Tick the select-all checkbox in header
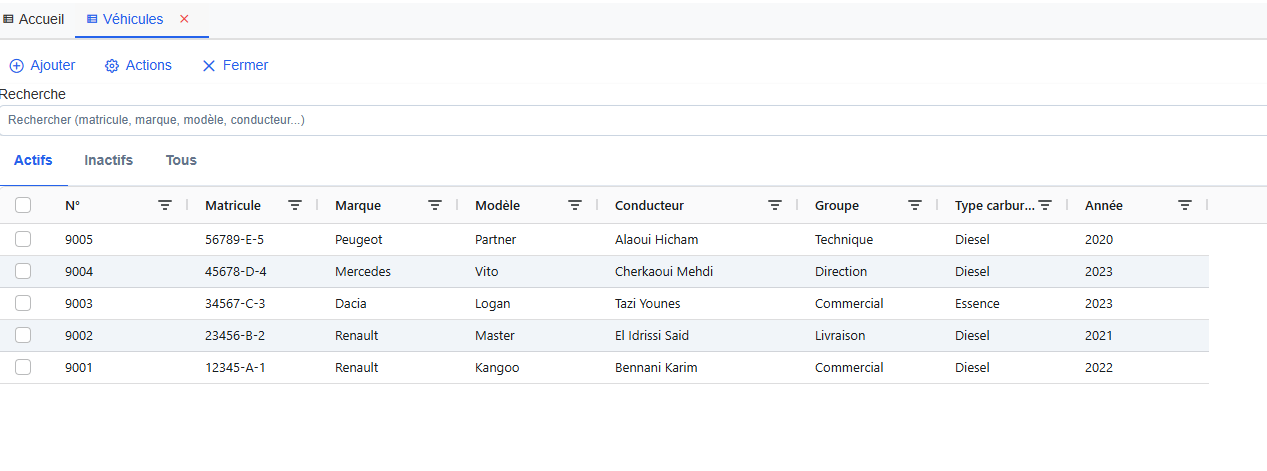 coord(23,205)
